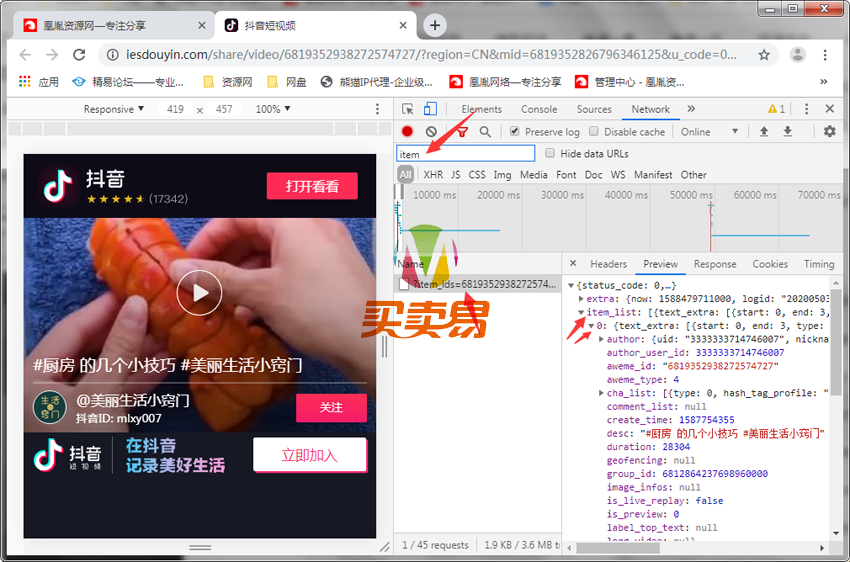Close the 抖音短视频 tab
The width and height of the screenshot is (850, 562).
[x=403, y=25]
